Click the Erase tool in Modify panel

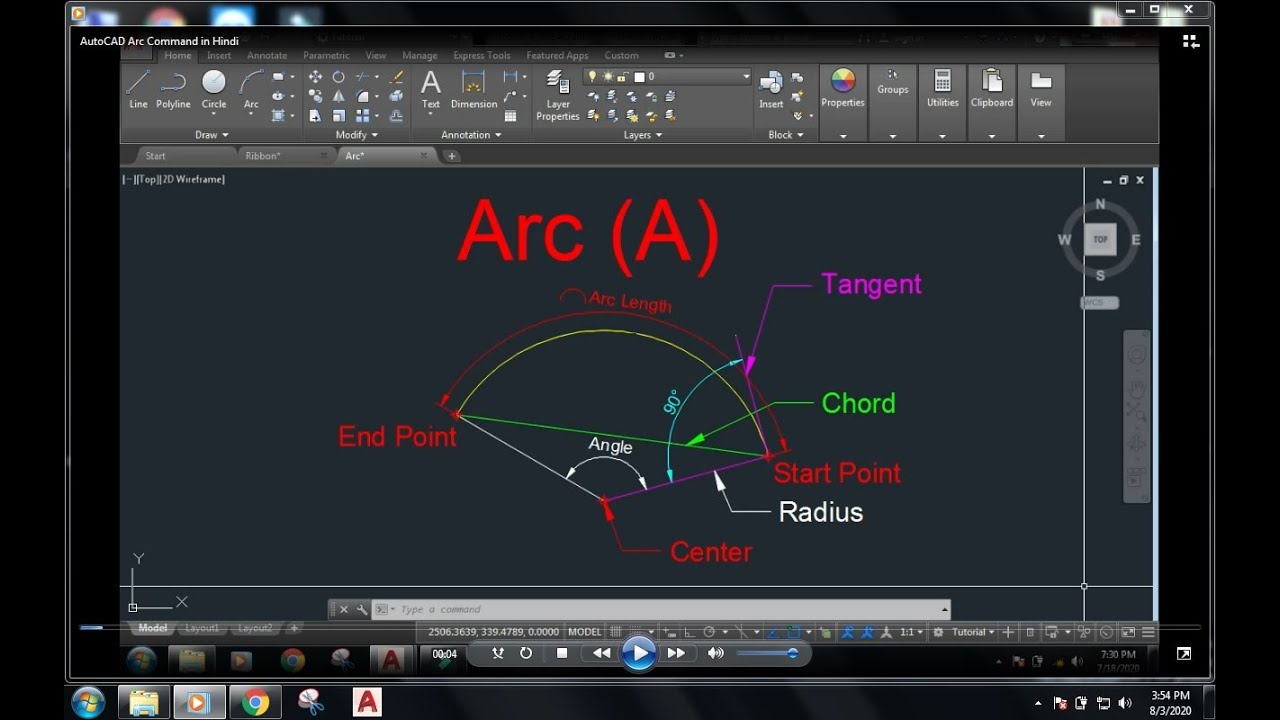396,77
